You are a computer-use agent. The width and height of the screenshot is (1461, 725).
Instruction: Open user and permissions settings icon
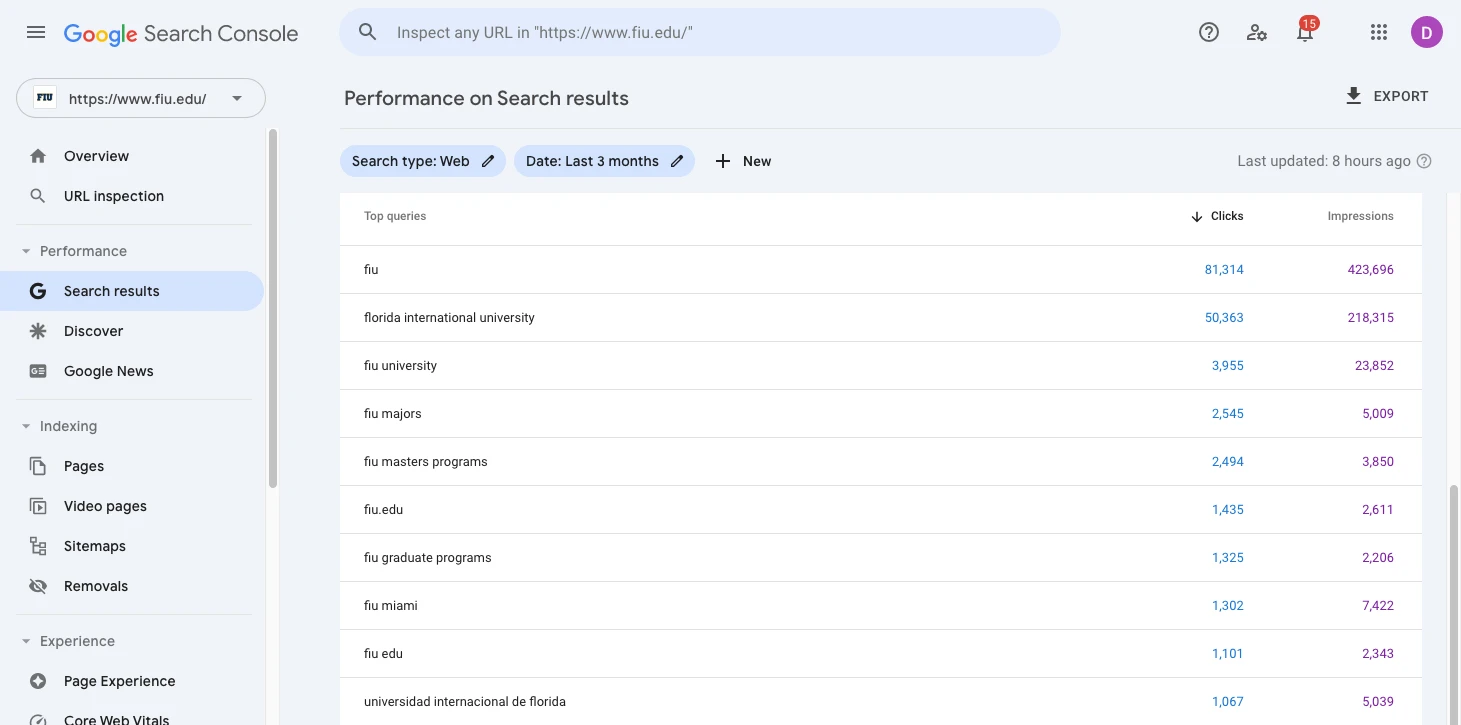[1257, 32]
